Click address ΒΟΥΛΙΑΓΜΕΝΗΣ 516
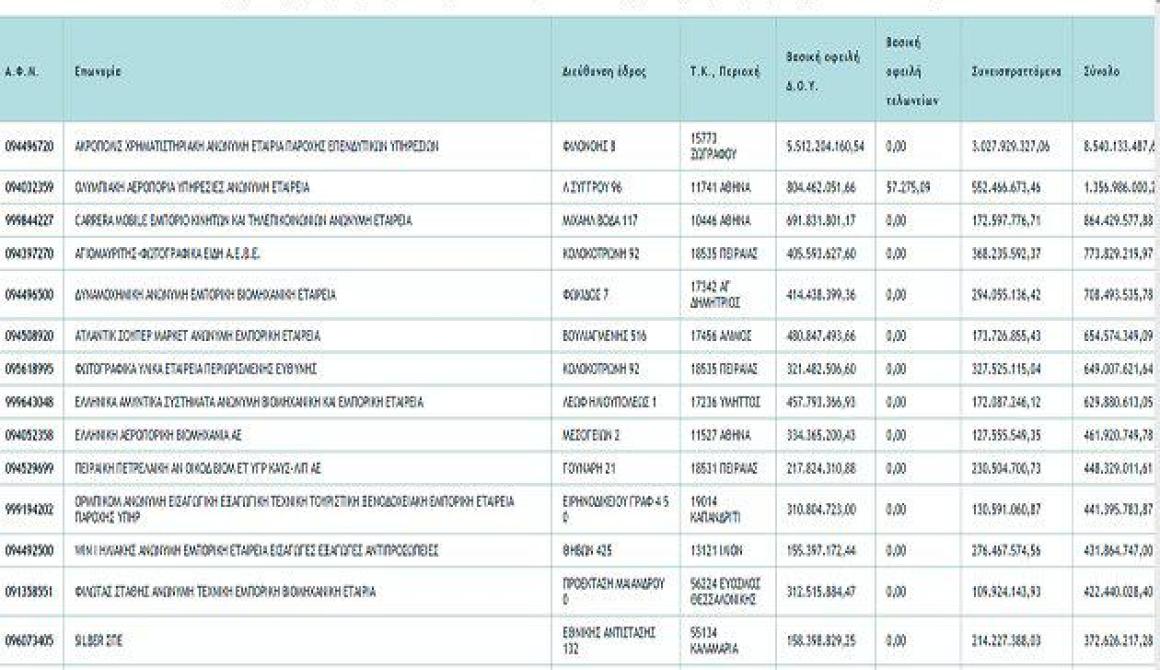Image resolution: width=1160 pixels, height=670 pixels. pos(604,336)
